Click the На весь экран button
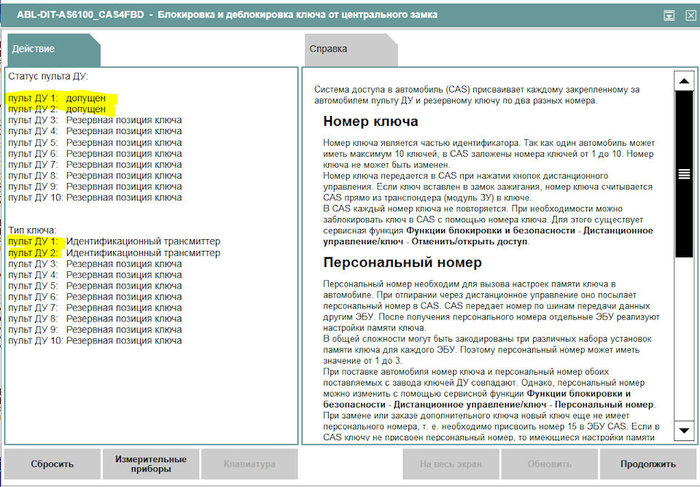 click(x=451, y=464)
